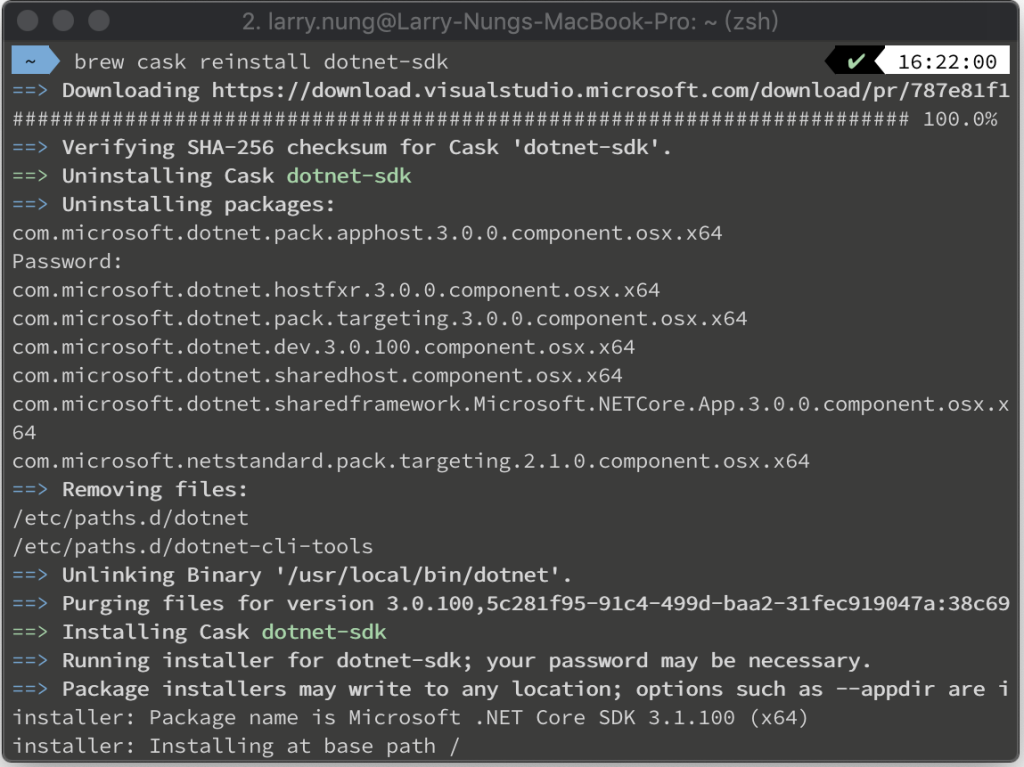Click the arrow before Removing files
Image resolution: width=1024 pixels, height=767 pixels.
30,489
